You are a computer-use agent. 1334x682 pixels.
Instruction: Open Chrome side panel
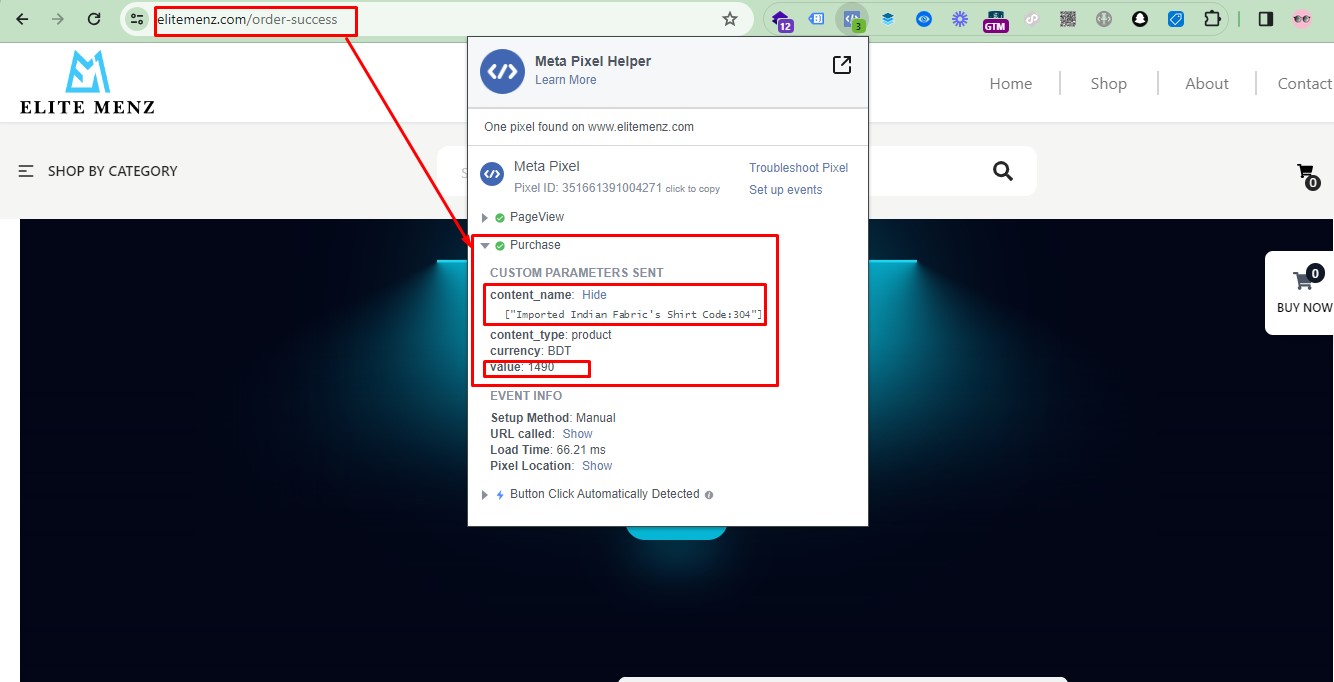(1265, 19)
